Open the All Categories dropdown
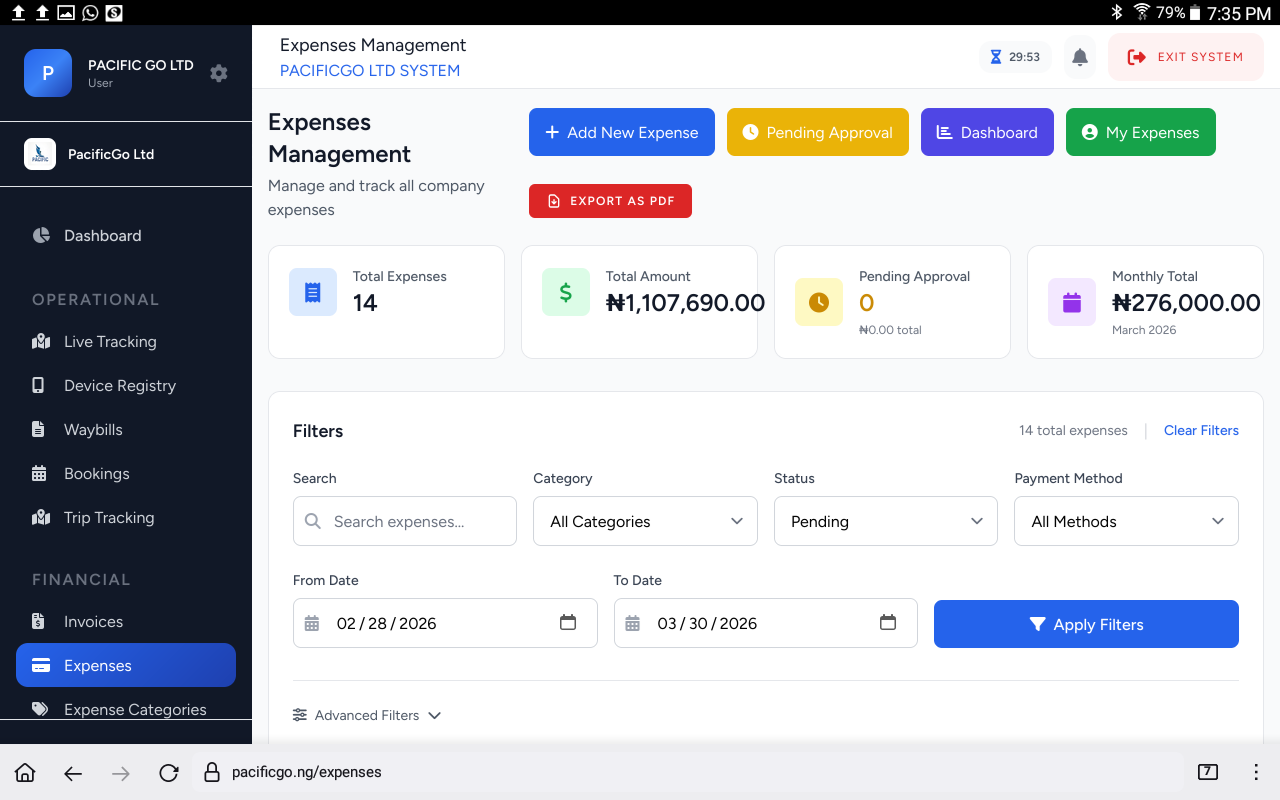Viewport: 1280px width, 800px height. tap(645, 521)
